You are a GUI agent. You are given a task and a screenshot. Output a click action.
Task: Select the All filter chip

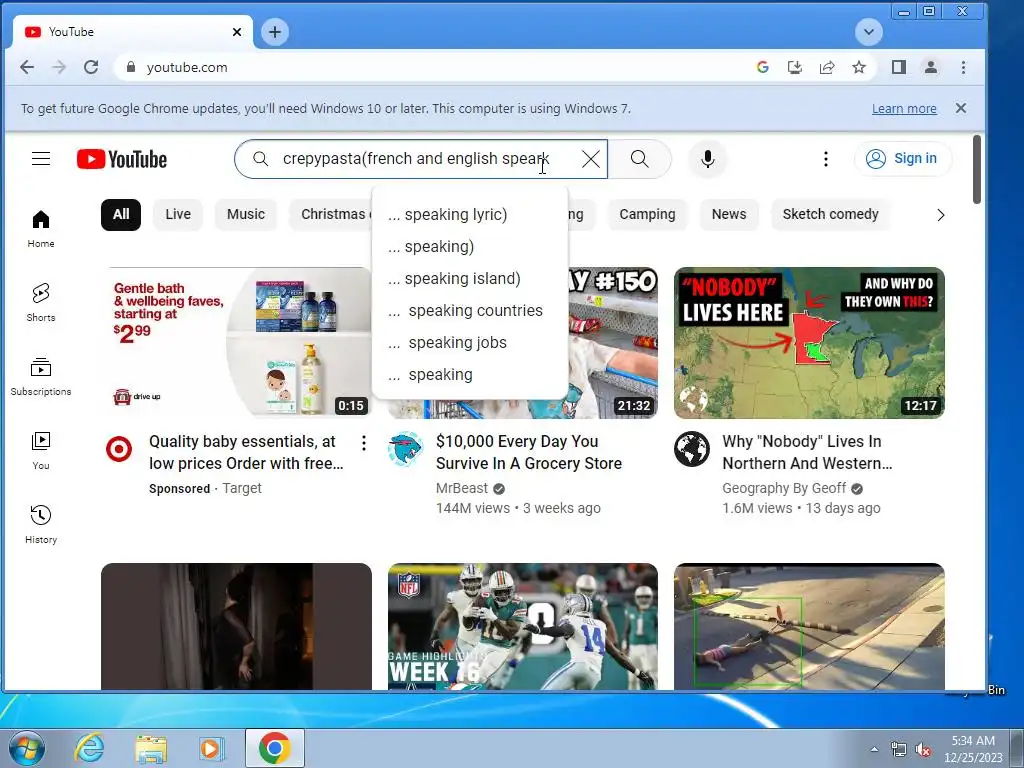pos(121,214)
